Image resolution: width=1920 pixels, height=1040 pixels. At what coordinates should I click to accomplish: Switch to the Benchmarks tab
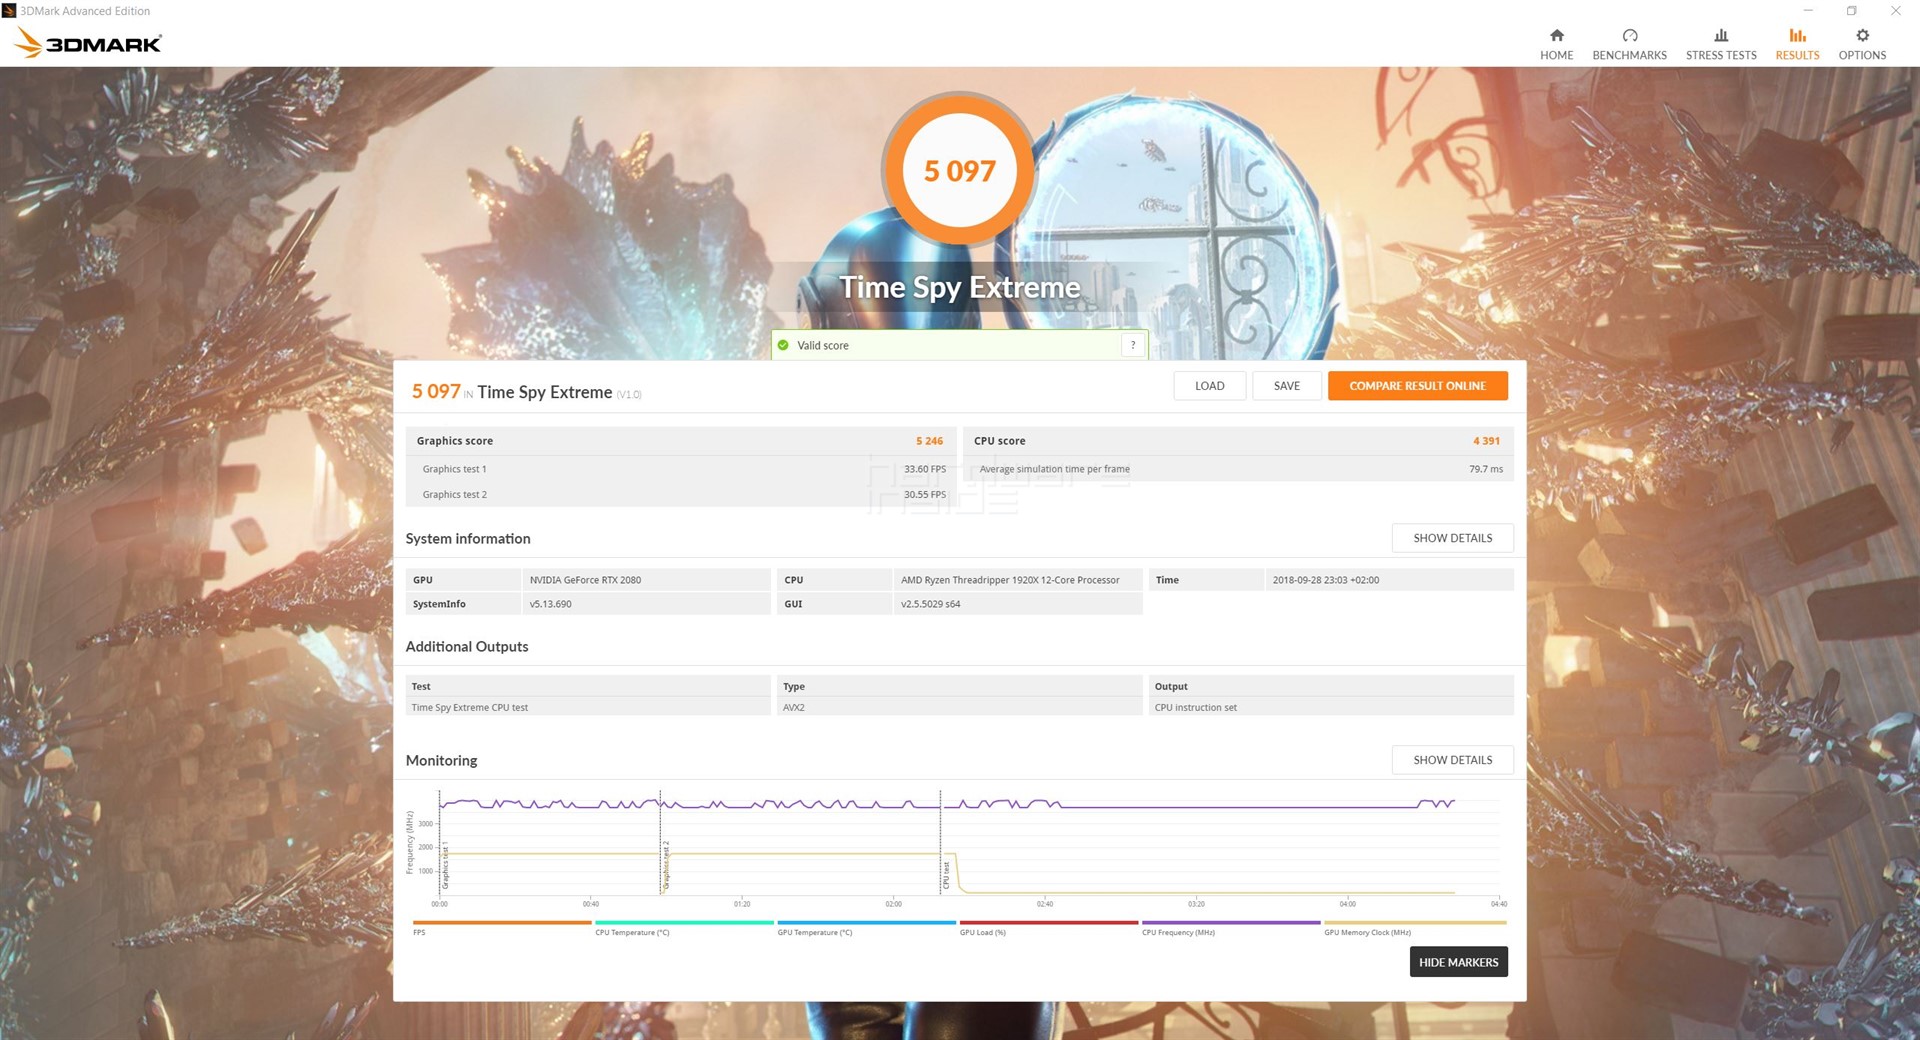1628,42
